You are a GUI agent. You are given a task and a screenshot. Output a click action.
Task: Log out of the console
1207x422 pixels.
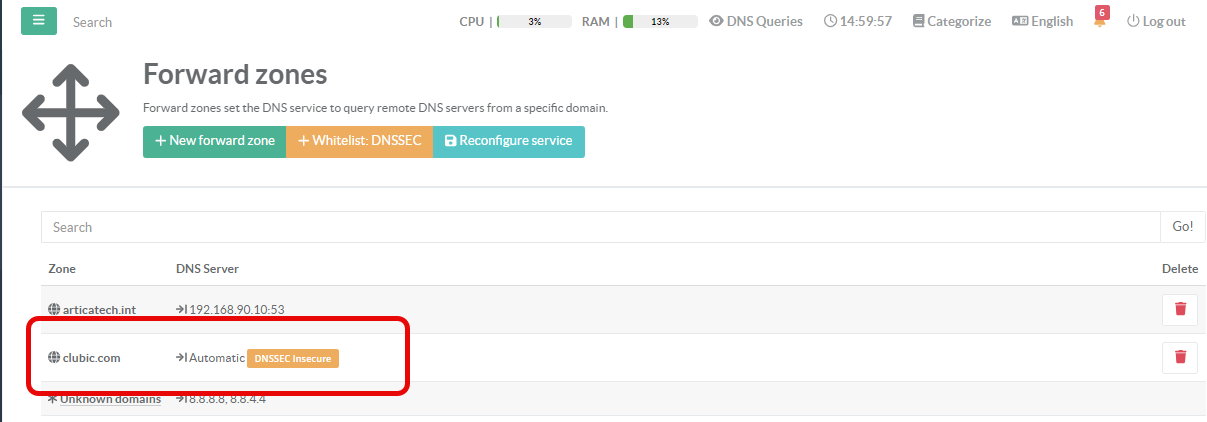point(1156,21)
